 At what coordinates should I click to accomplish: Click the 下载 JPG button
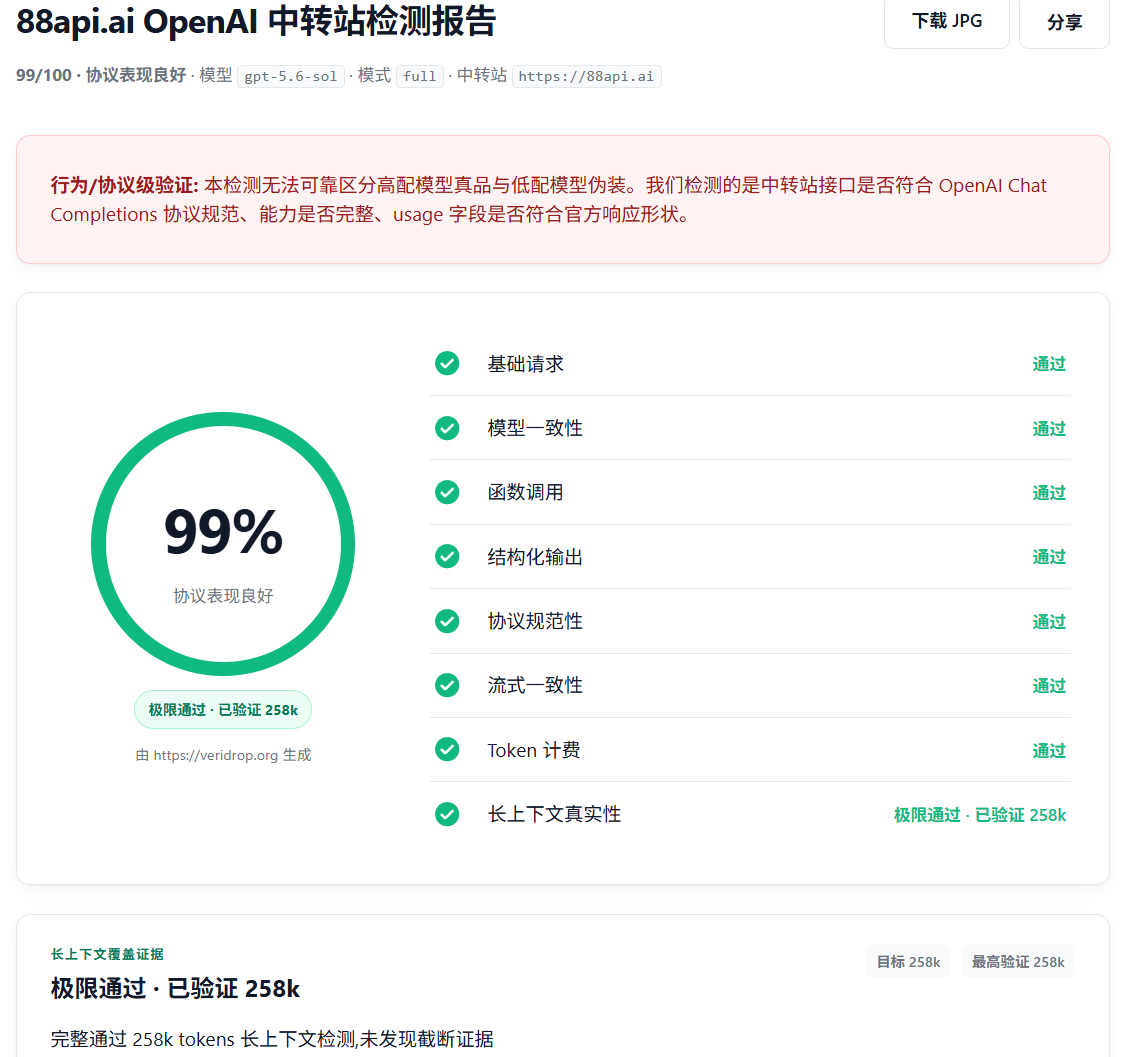[x=946, y=21]
